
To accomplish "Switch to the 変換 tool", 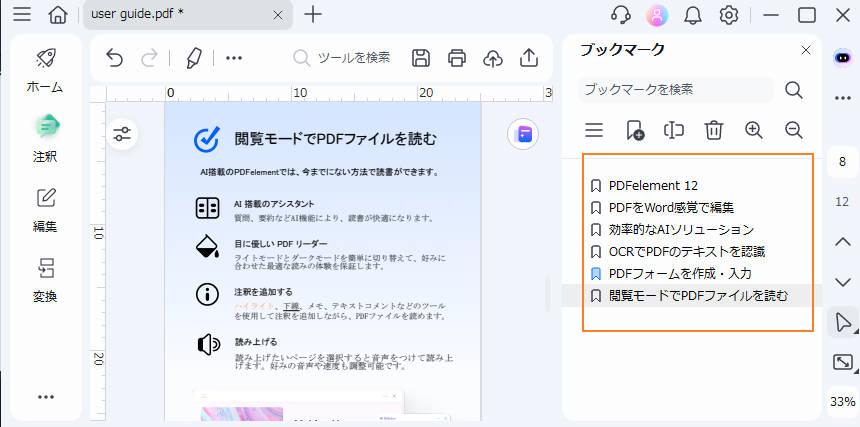I will pos(45,280).
